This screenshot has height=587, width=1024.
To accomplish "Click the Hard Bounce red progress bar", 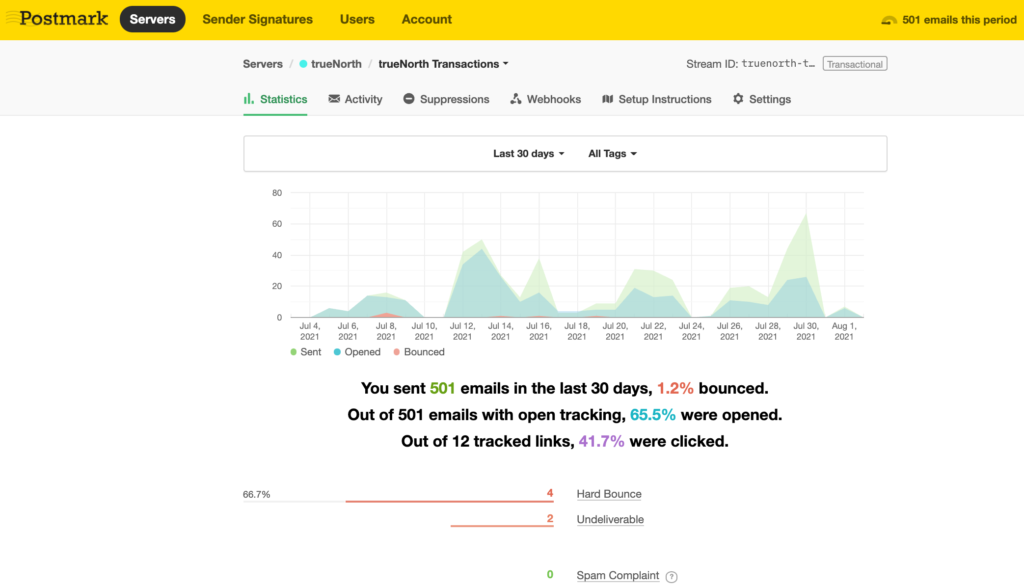I will (x=448, y=502).
